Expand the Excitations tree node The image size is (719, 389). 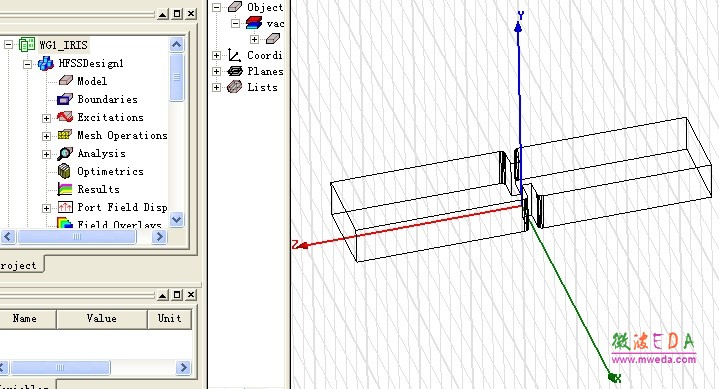(x=46, y=118)
